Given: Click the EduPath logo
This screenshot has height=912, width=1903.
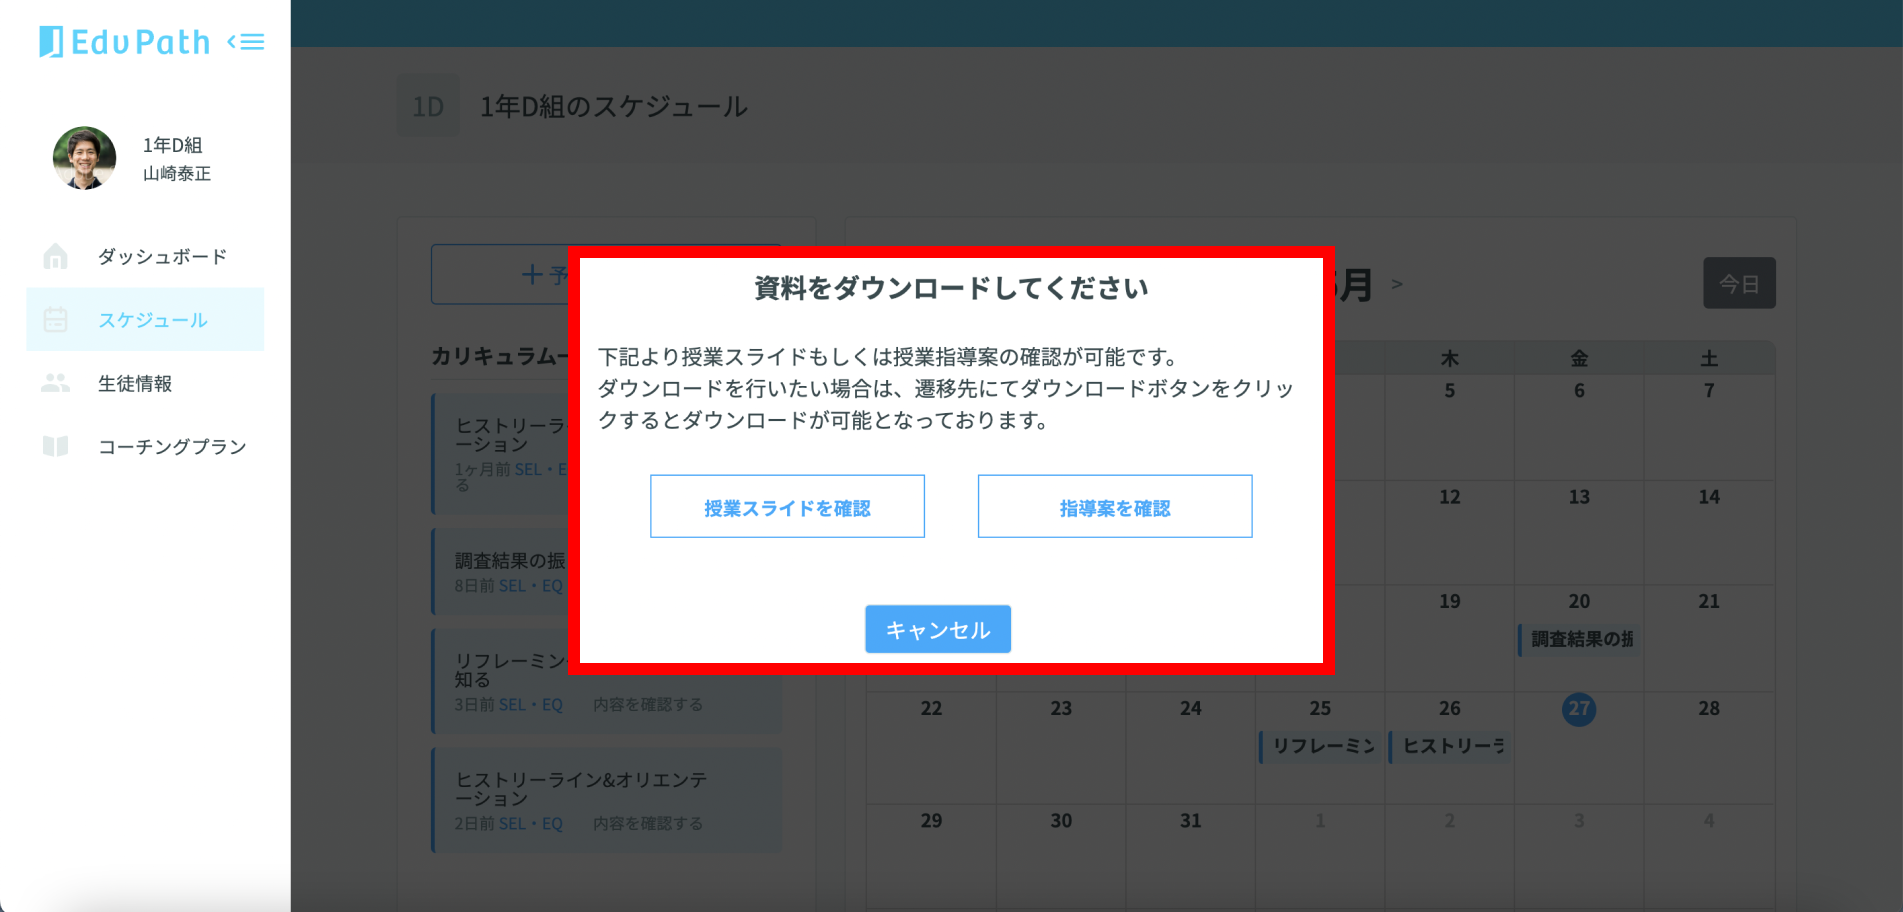Looking at the screenshot, I should coord(127,42).
